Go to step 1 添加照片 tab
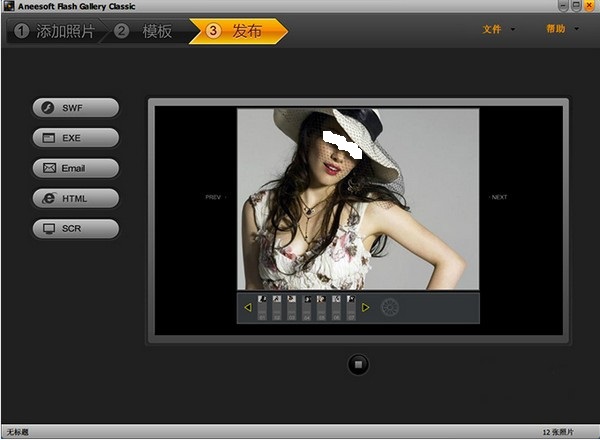The width and height of the screenshot is (600, 440). (54, 31)
